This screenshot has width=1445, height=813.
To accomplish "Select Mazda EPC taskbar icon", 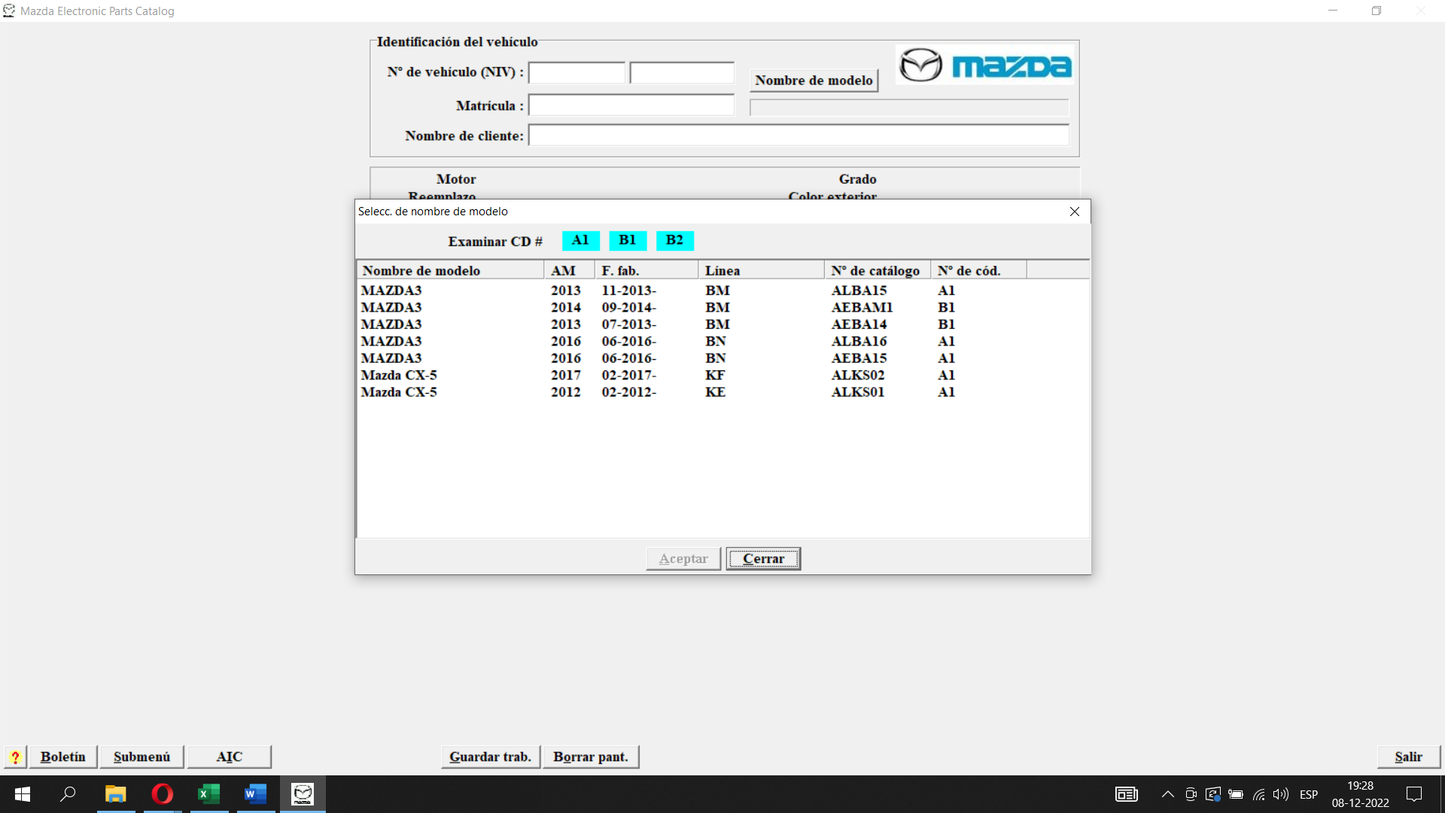I will click(302, 794).
